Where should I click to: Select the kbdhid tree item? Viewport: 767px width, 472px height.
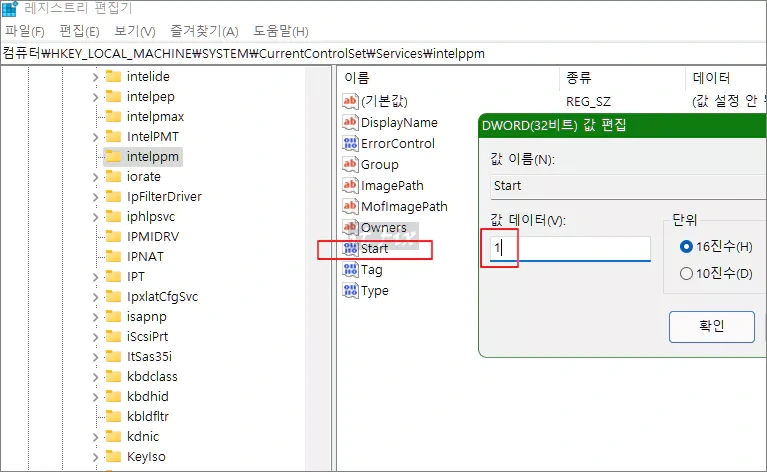coord(148,397)
